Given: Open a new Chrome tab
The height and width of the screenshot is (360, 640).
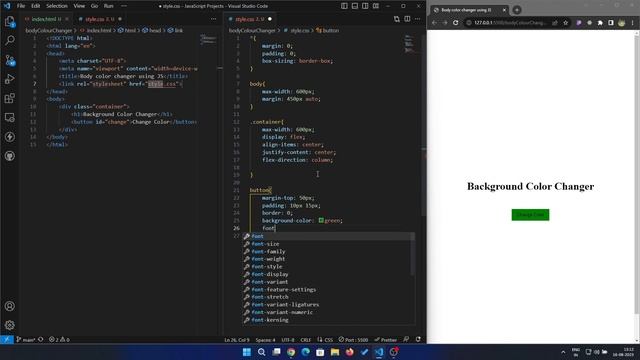Looking at the screenshot, I should click(517, 10).
